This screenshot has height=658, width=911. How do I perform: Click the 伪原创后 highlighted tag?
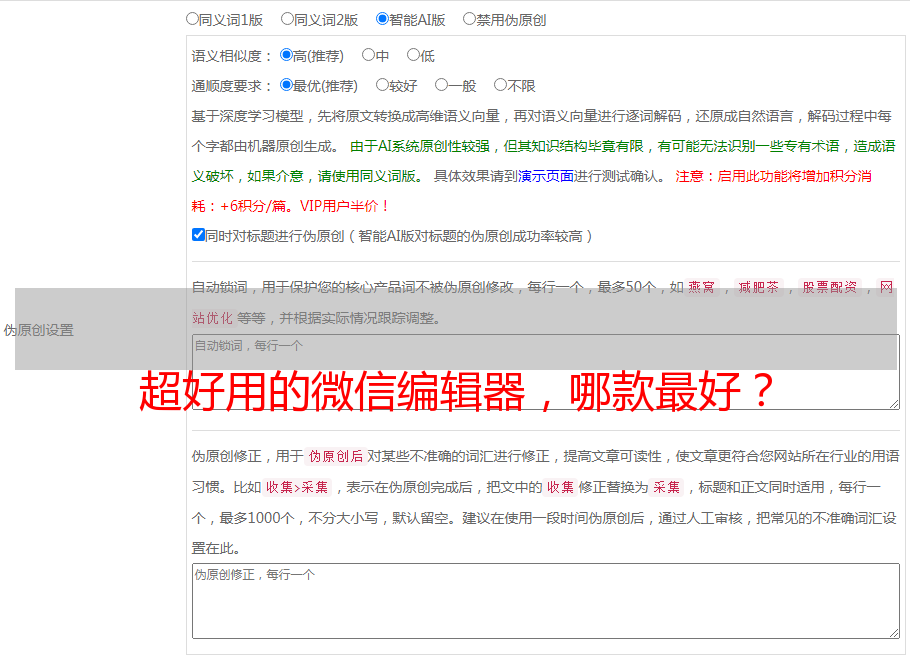[x=335, y=456]
